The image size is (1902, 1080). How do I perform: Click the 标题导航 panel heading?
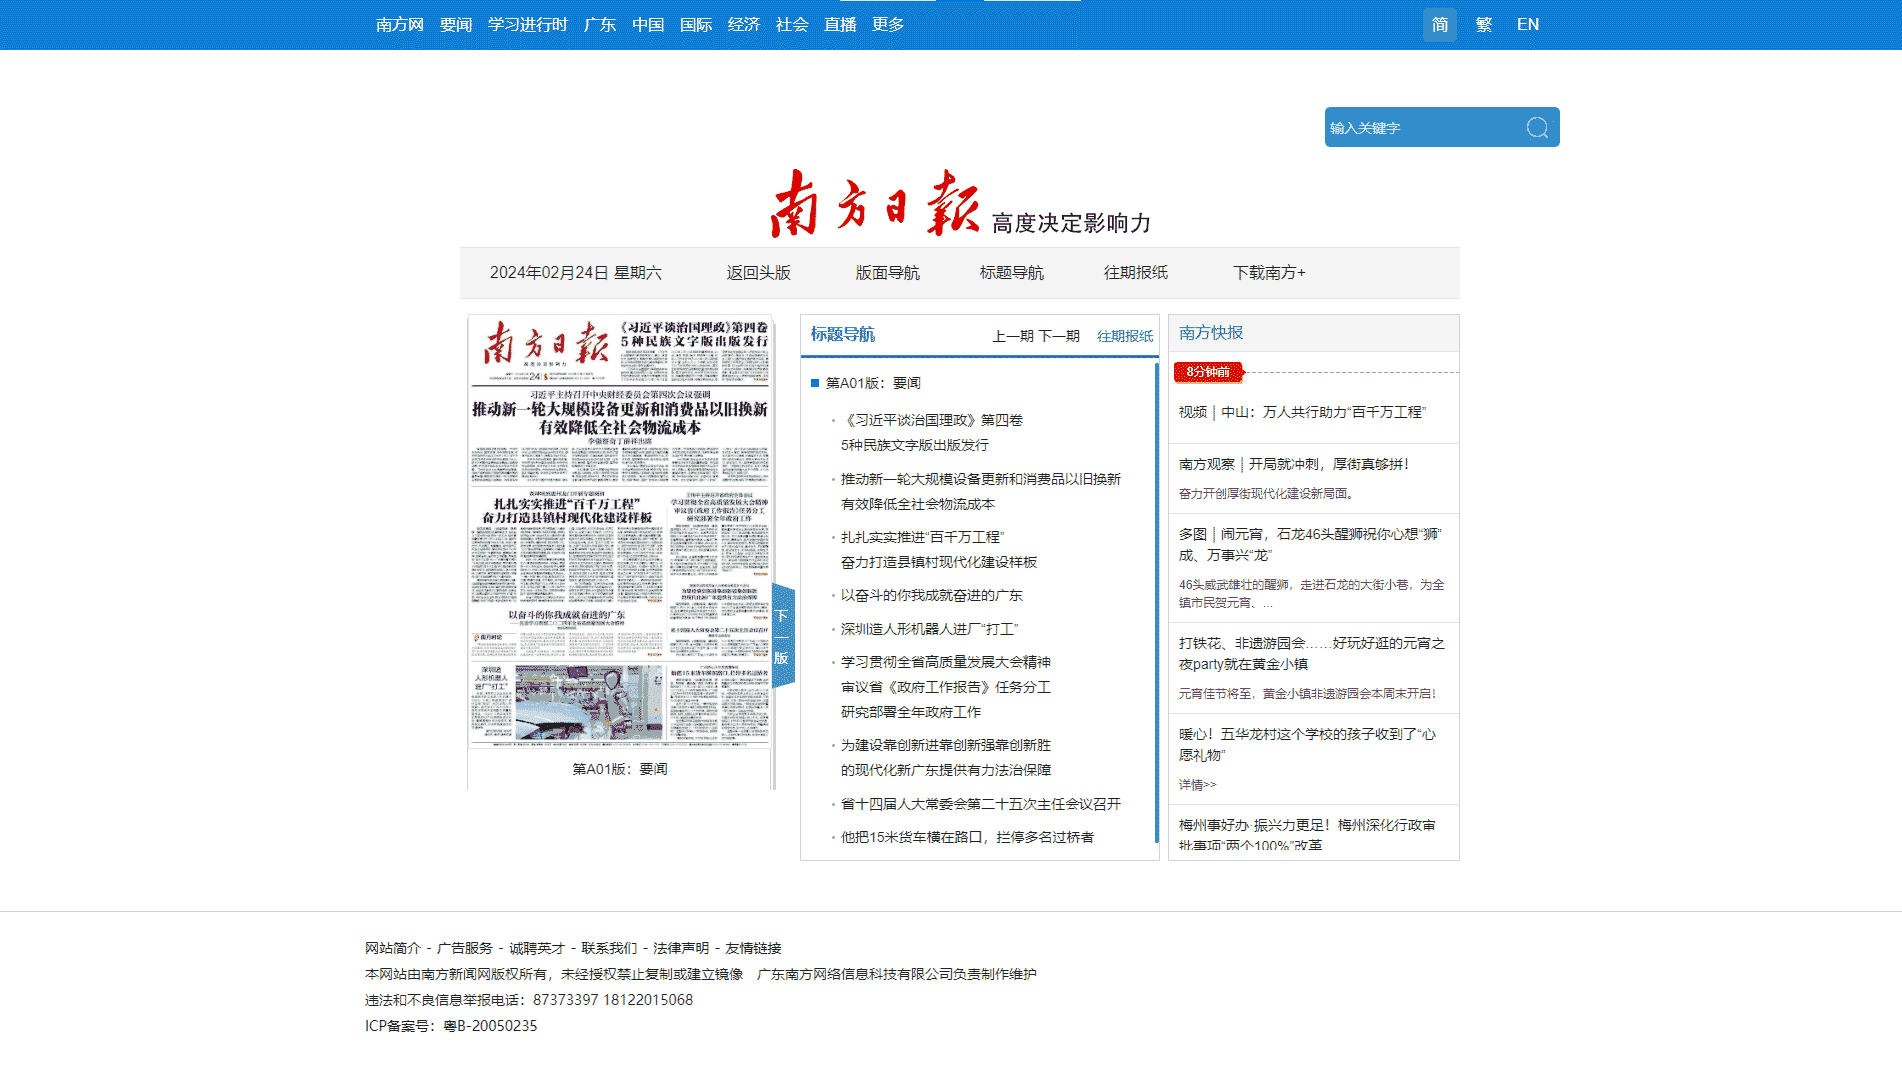[843, 334]
